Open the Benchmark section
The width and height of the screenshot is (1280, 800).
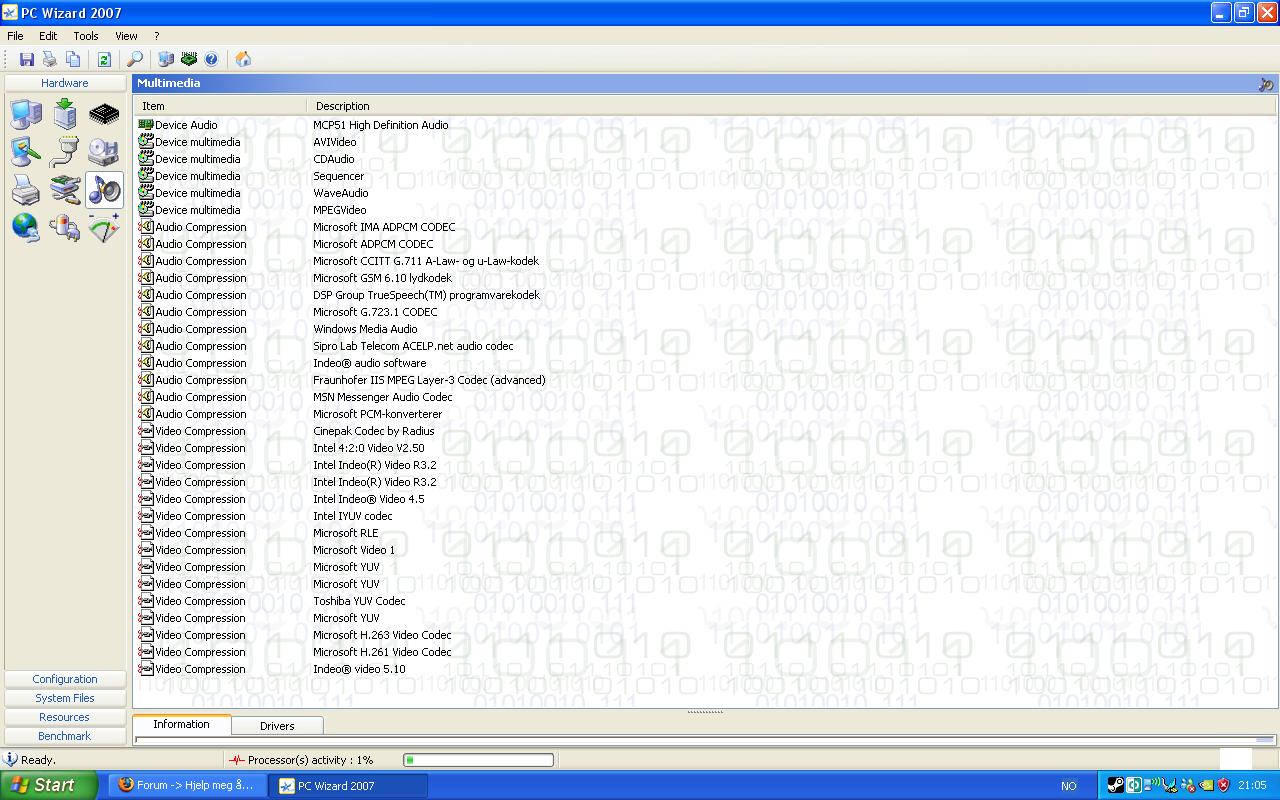point(65,736)
